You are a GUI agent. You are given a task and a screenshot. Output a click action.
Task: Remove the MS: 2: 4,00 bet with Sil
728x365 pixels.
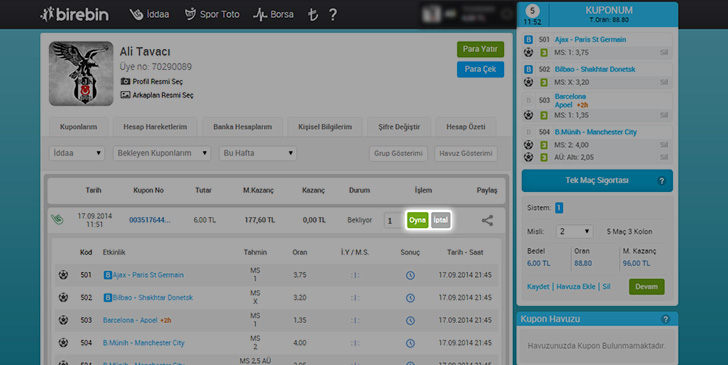[664, 145]
